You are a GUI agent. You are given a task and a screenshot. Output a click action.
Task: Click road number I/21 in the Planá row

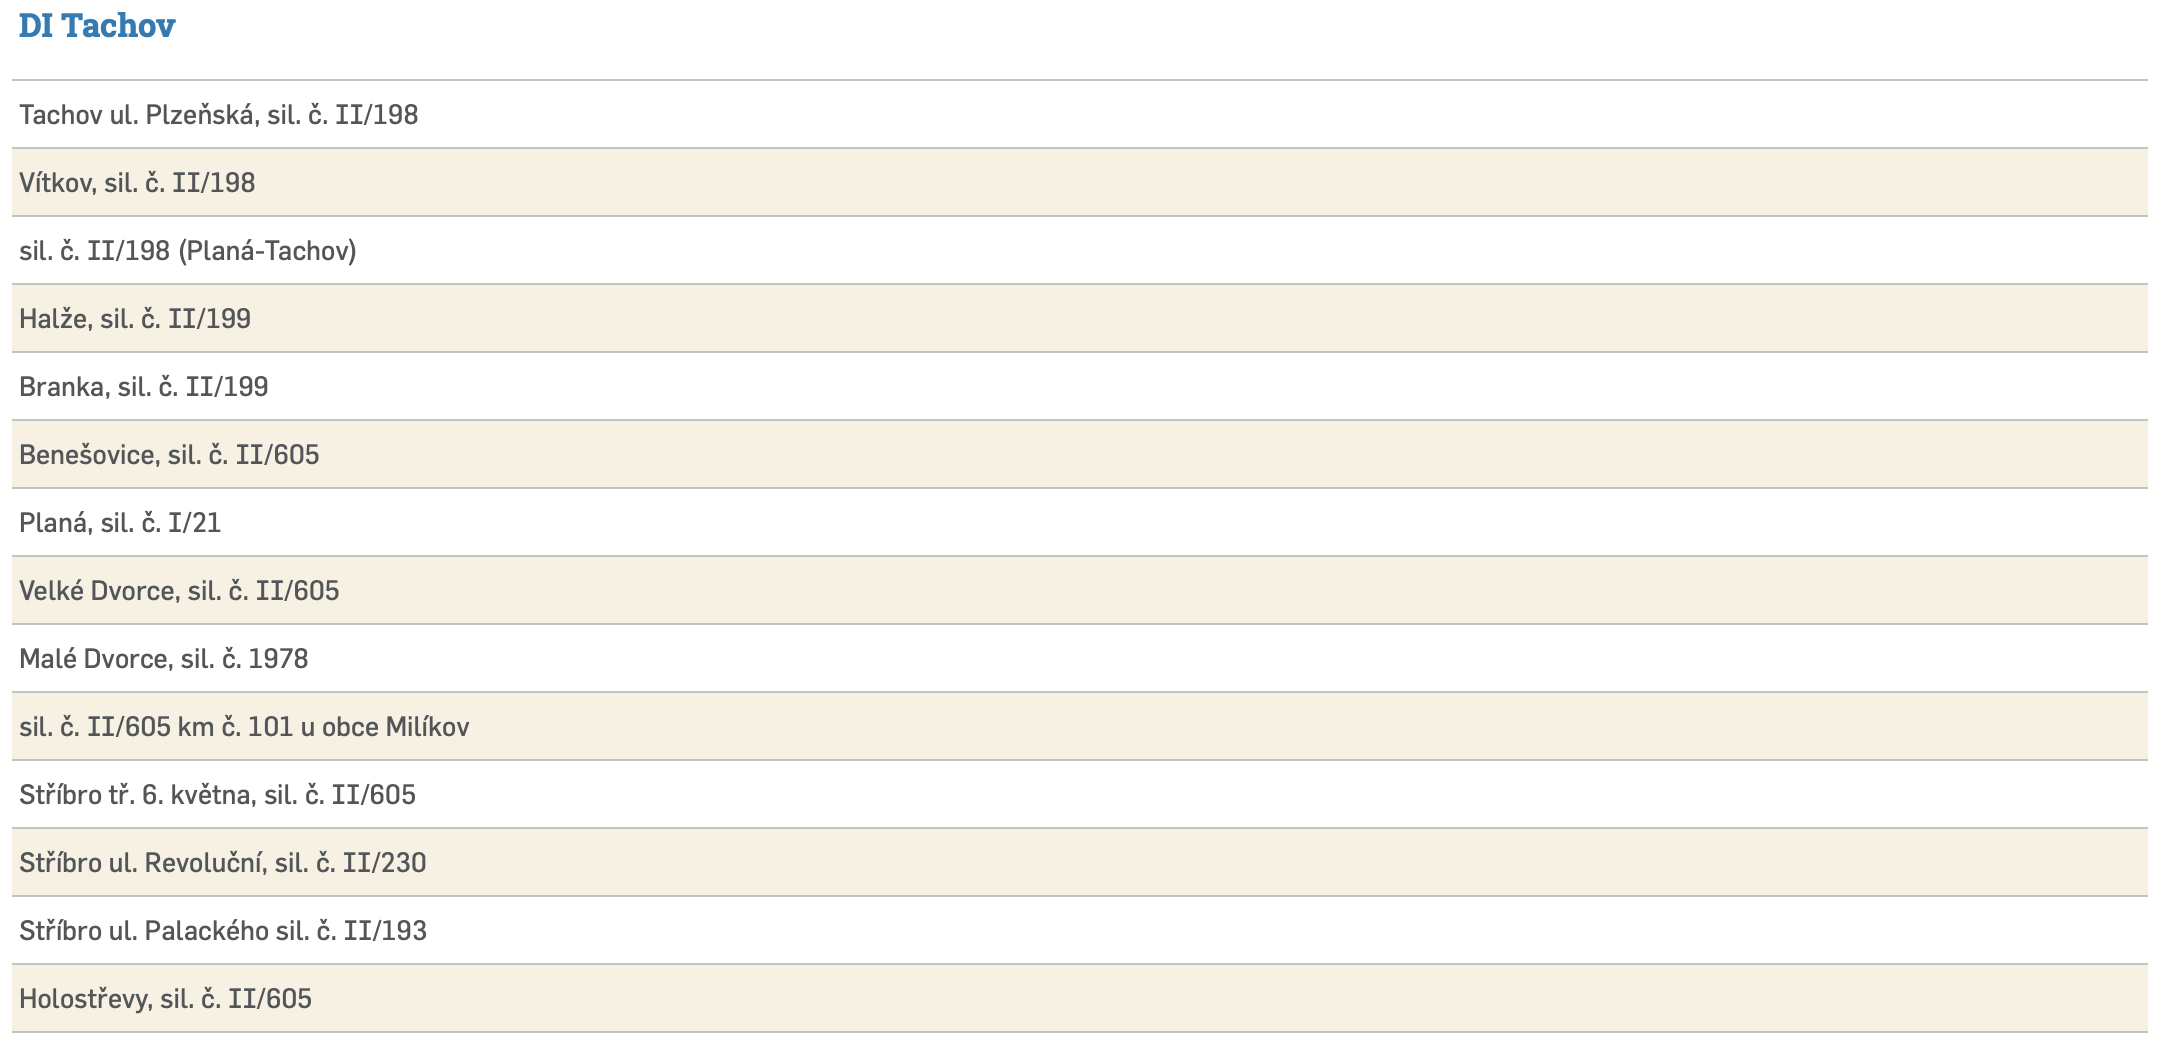point(194,523)
